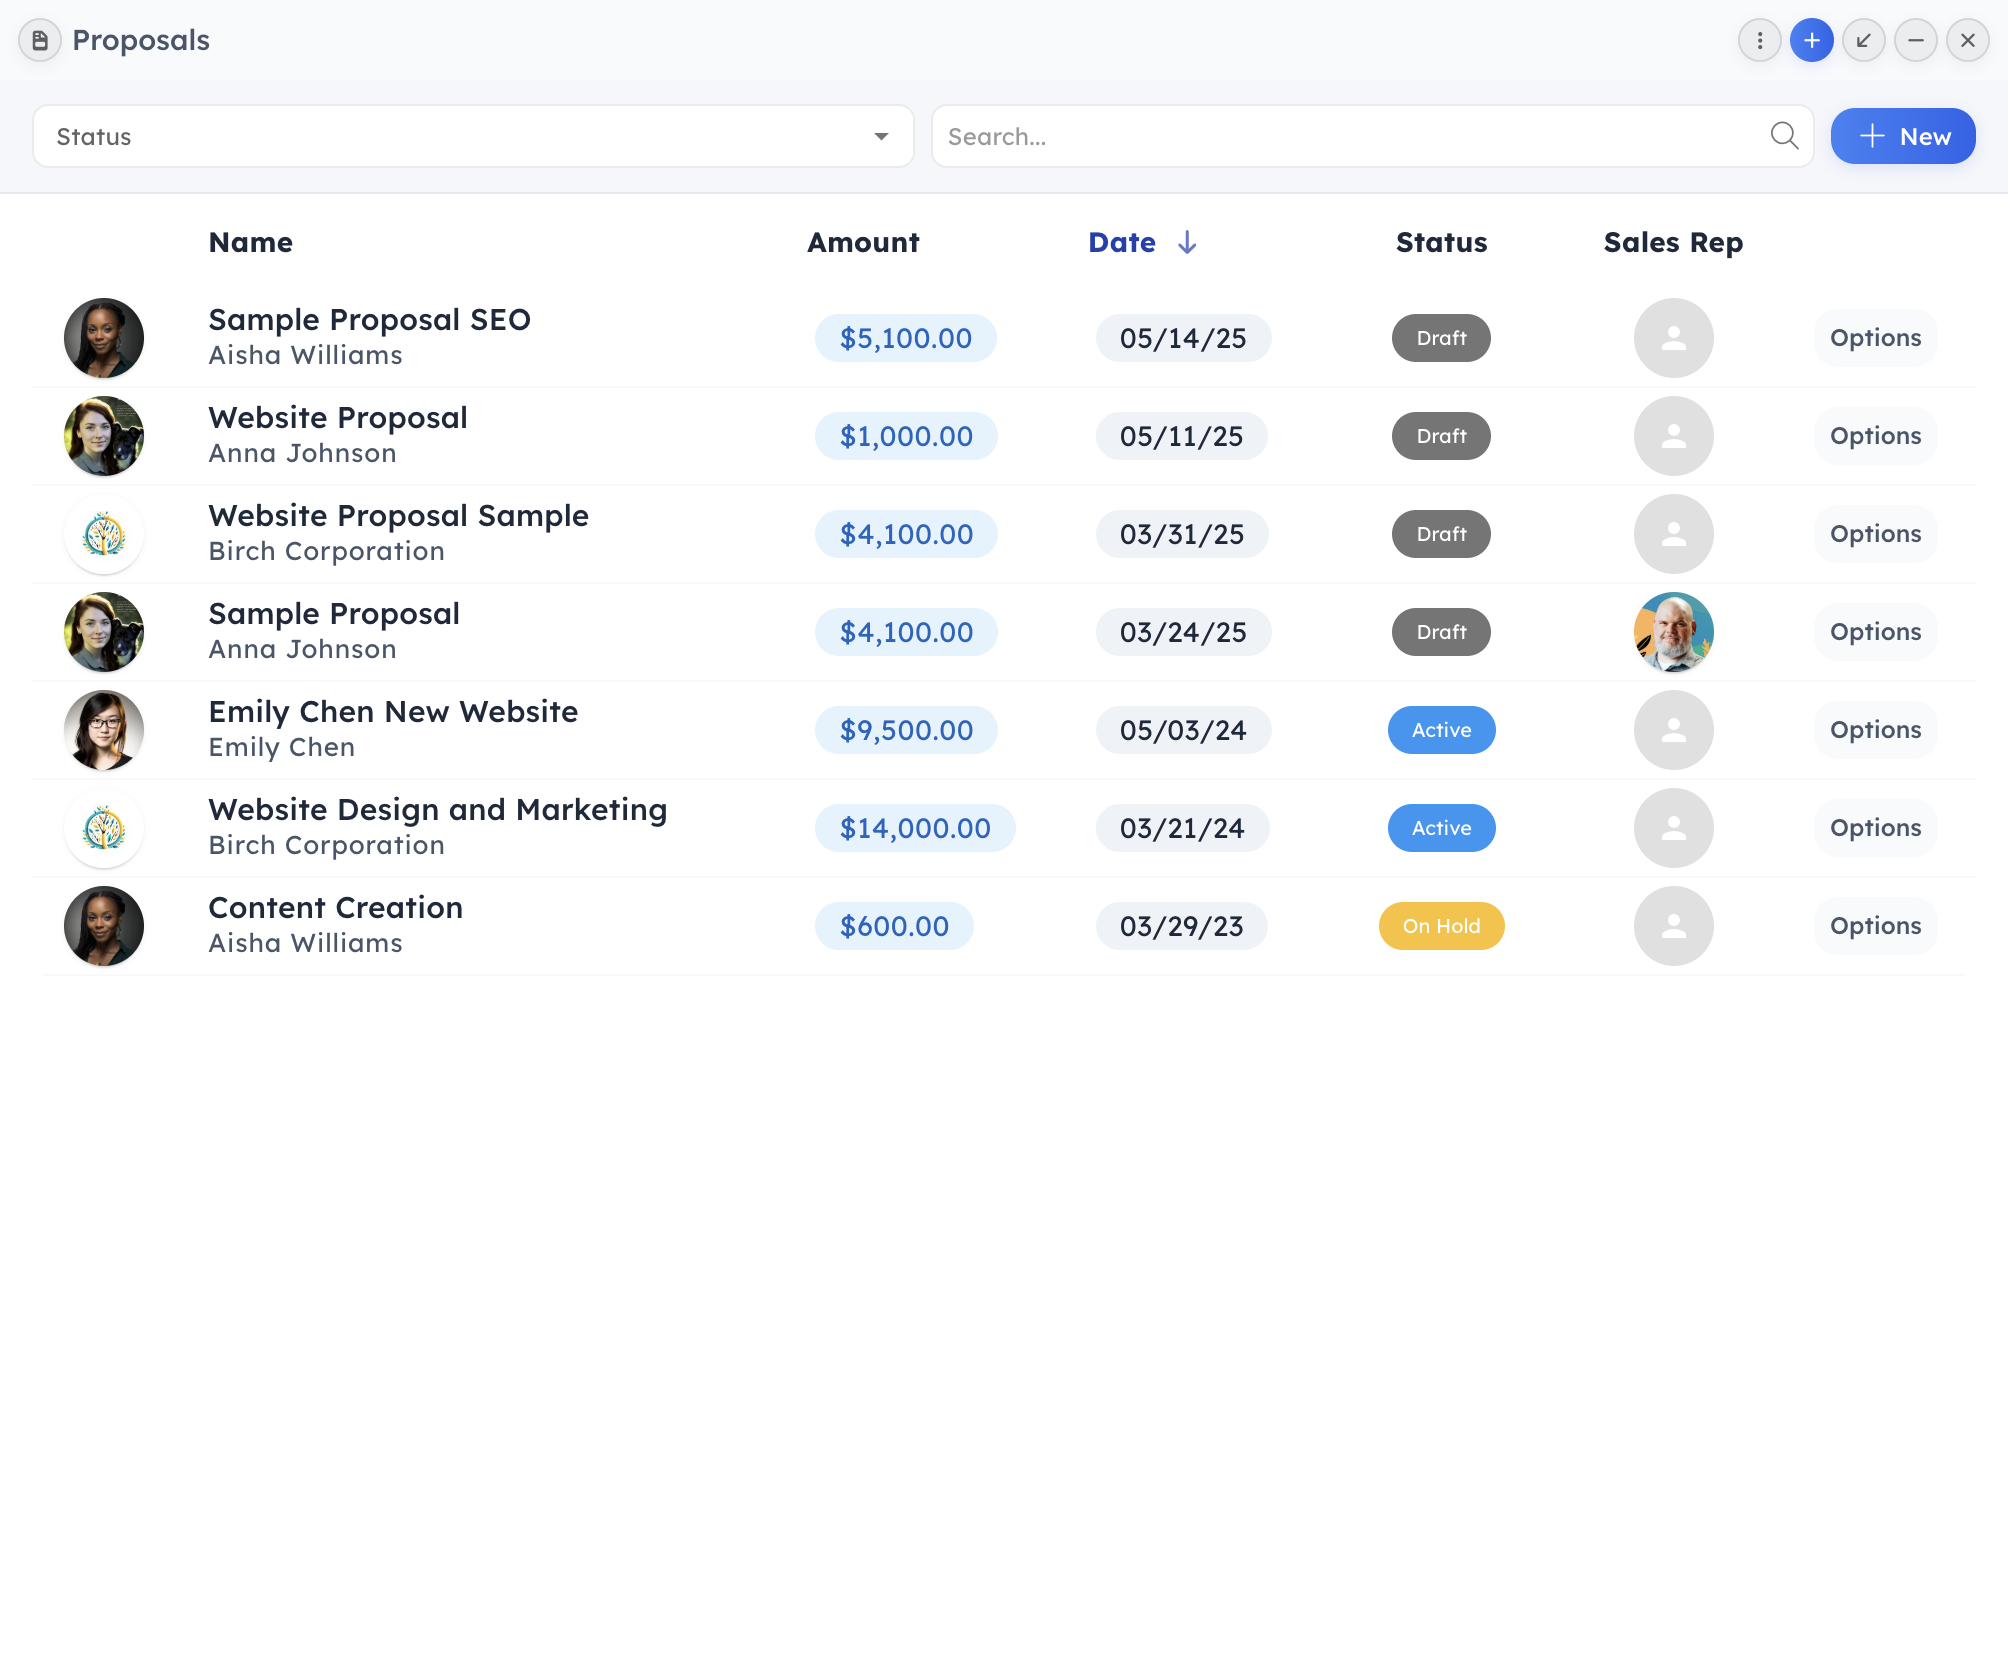Open Options for Website Proposal Sample
Viewport: 2008px width, 1662px height.
1875,534
